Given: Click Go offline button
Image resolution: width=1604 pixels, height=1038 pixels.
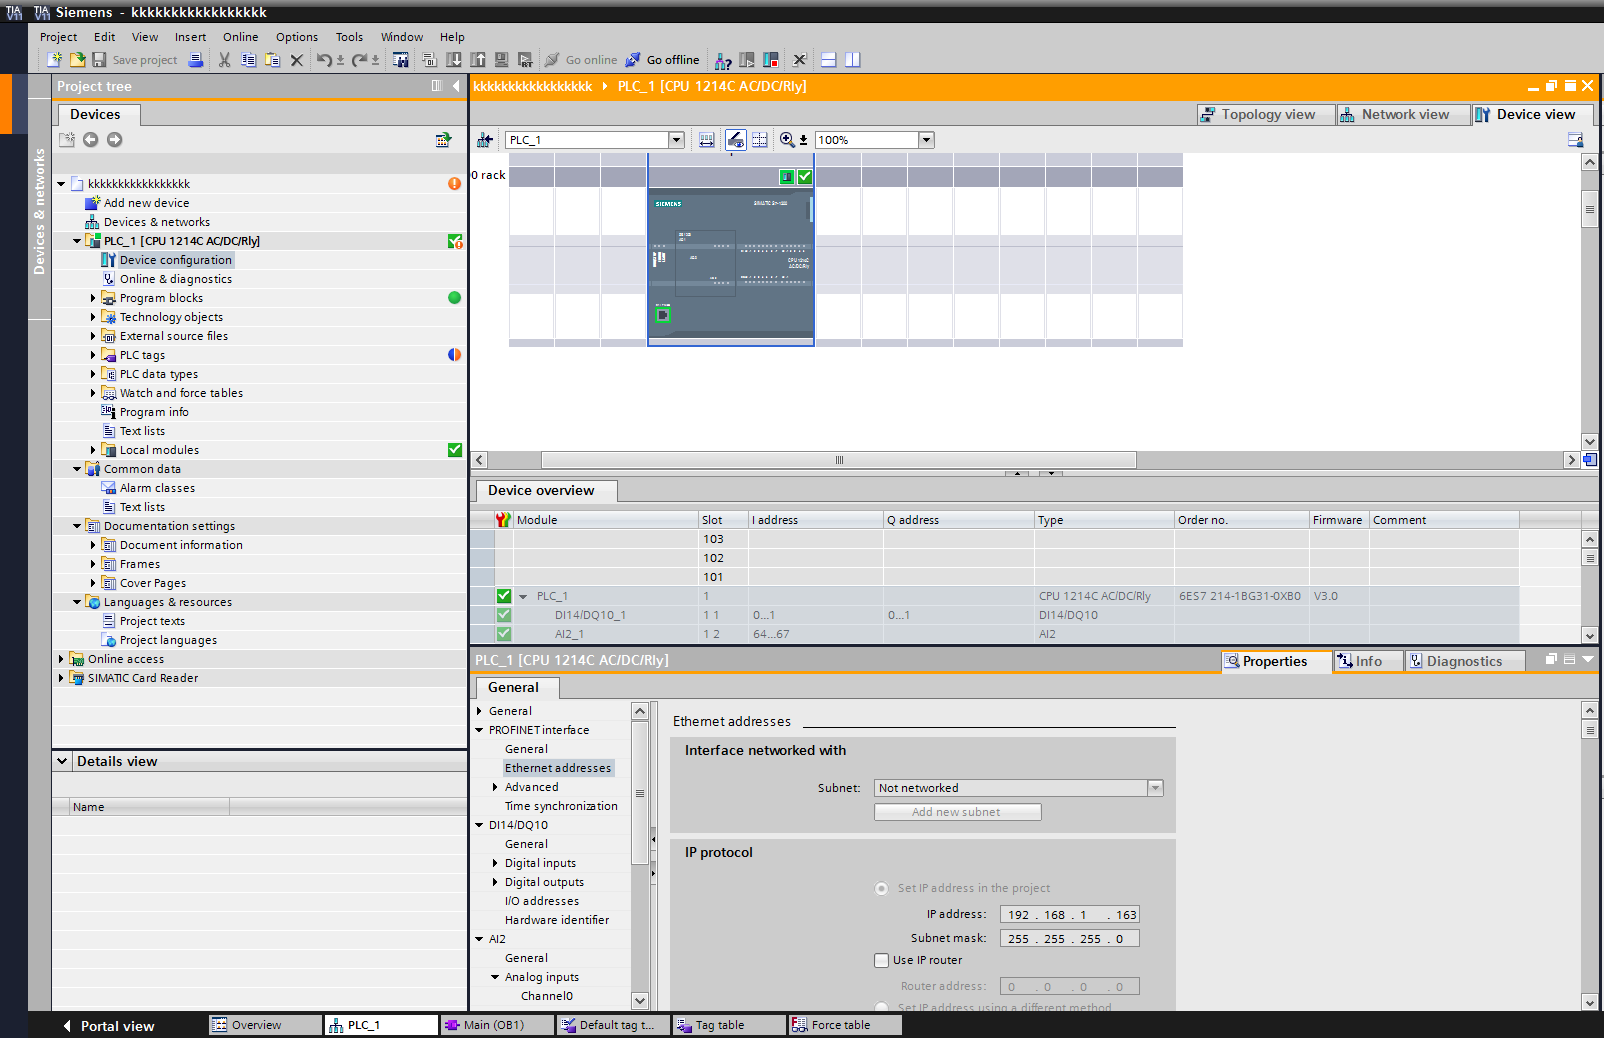Looking at the screenshot, I should pos(662,60).
